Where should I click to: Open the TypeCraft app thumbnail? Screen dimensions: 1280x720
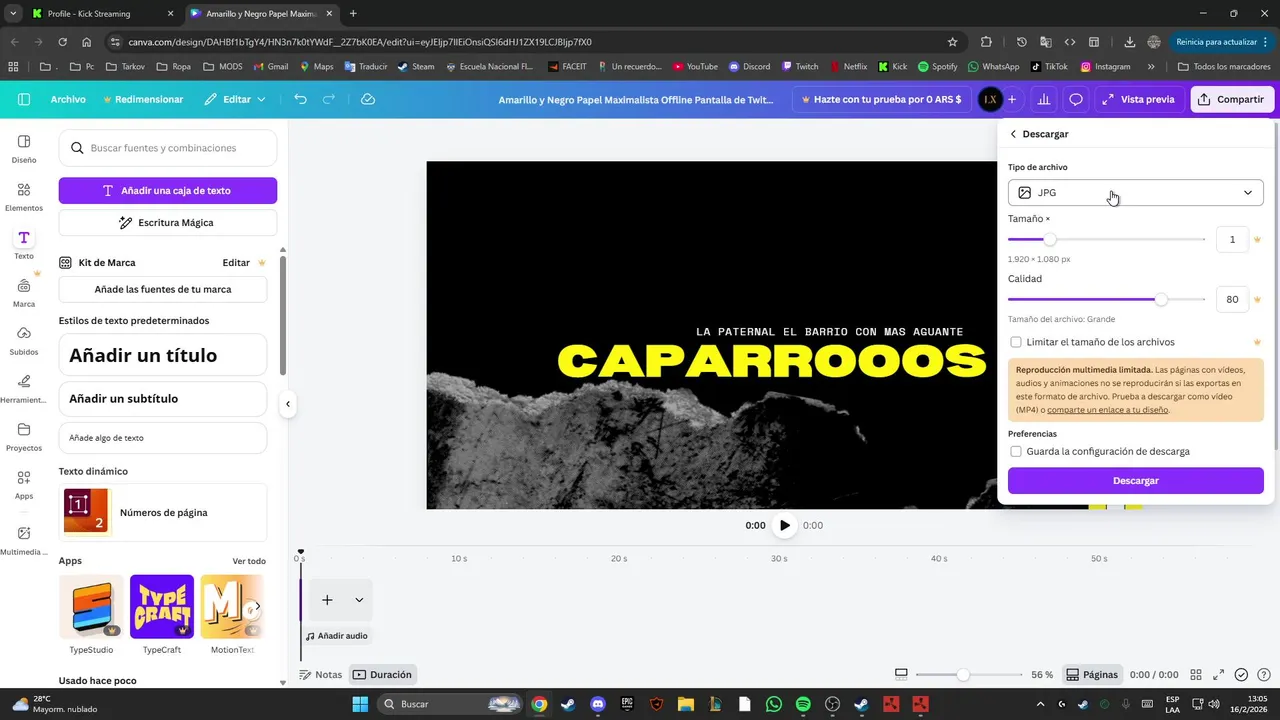click(x=162, y=607)
